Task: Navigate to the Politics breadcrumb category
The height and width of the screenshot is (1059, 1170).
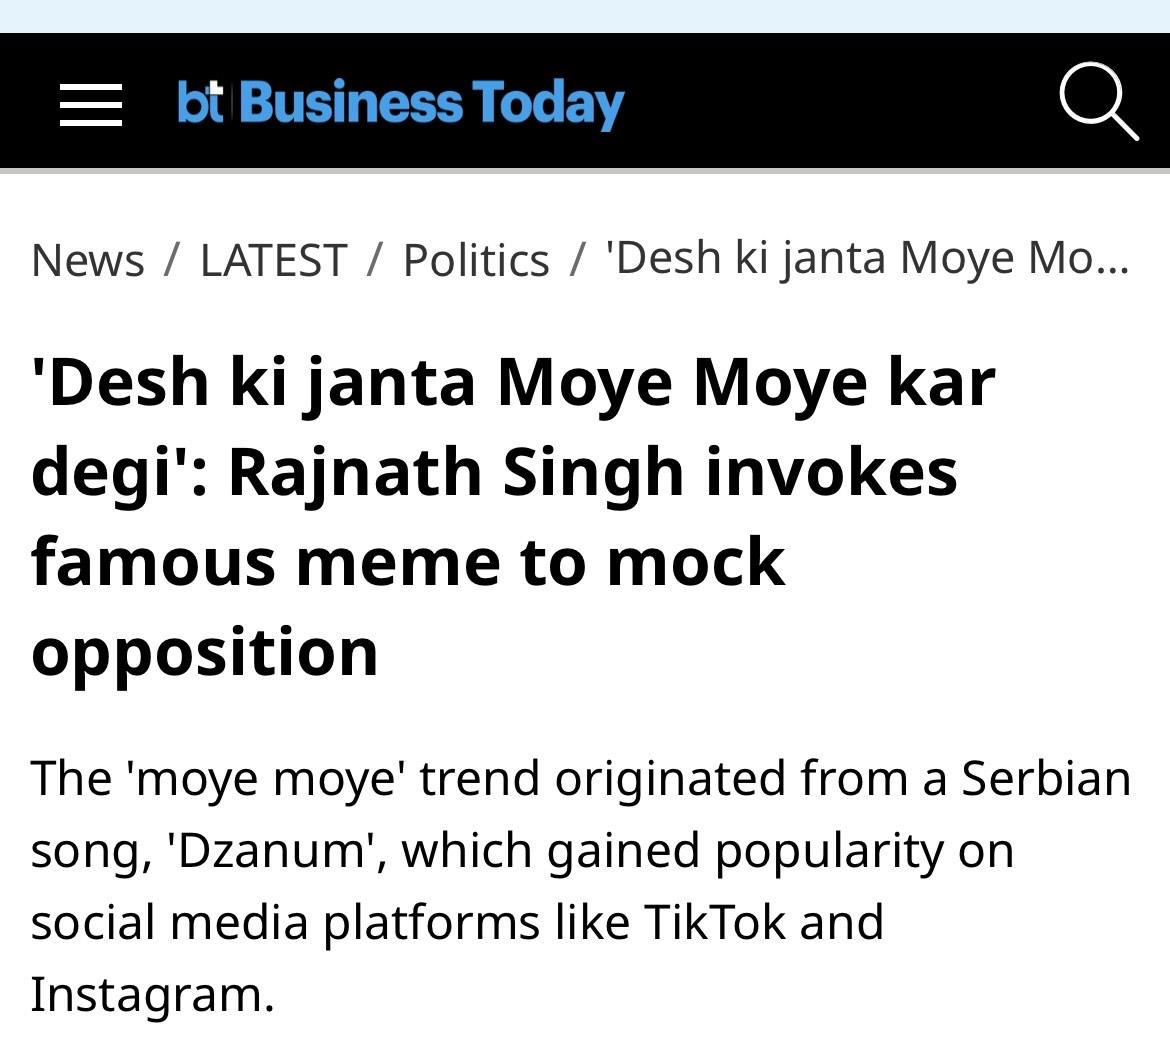Action: coord(476,260)
